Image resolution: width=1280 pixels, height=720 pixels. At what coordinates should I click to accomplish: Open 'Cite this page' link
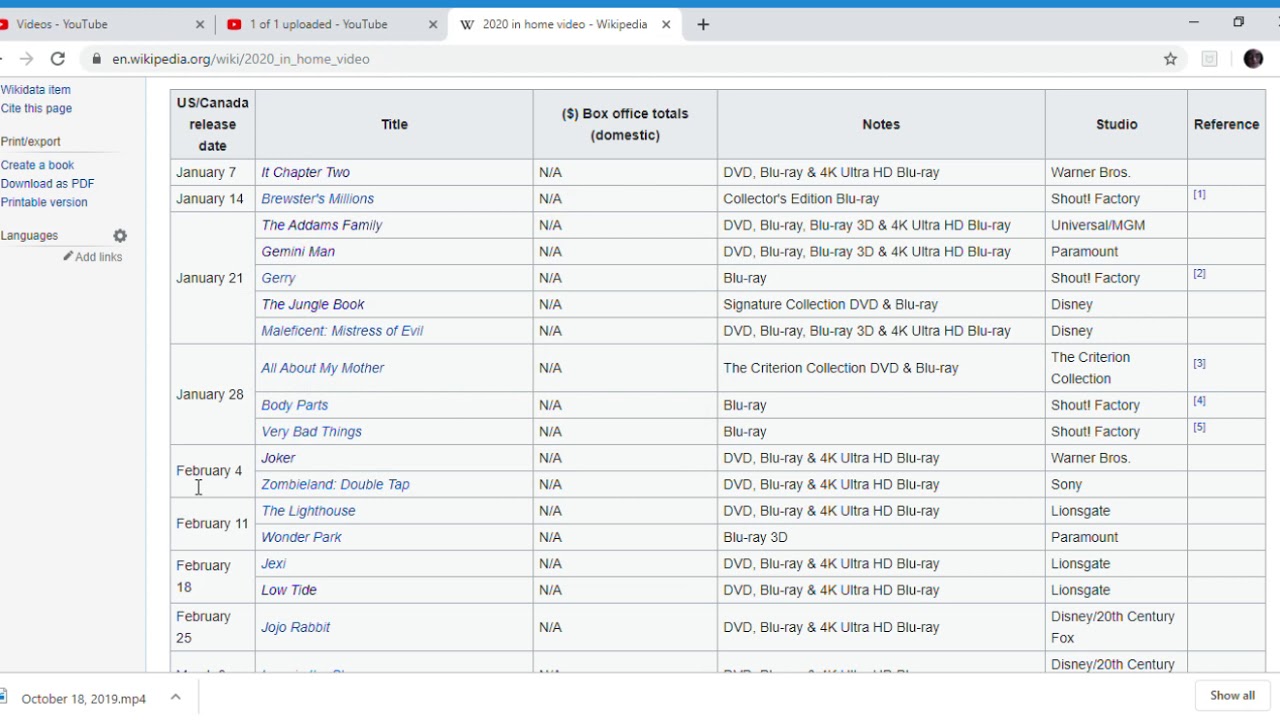coord(36,108)
